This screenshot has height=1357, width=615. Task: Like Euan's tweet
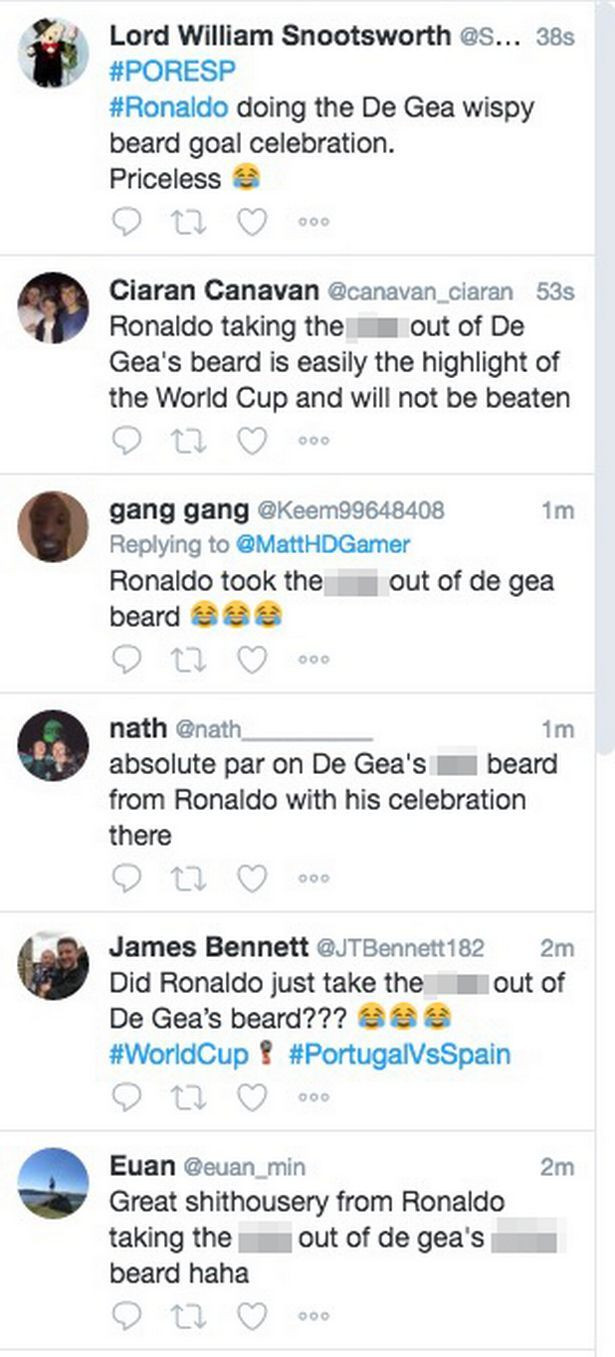(252, 1315)
